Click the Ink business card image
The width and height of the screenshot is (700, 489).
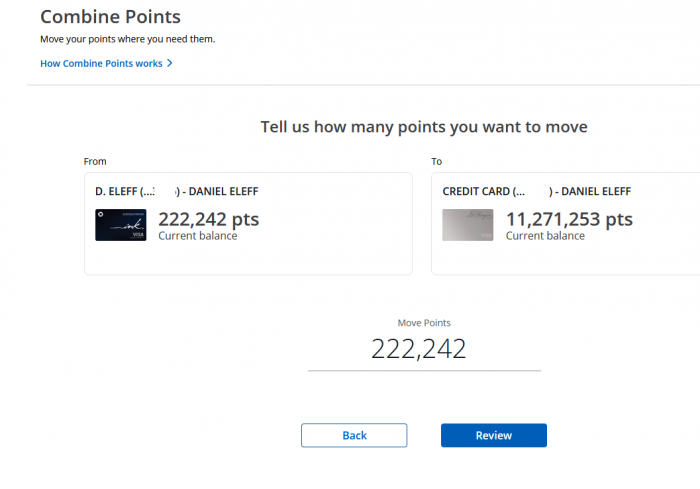pyautogui.click(x=121, y=225)
